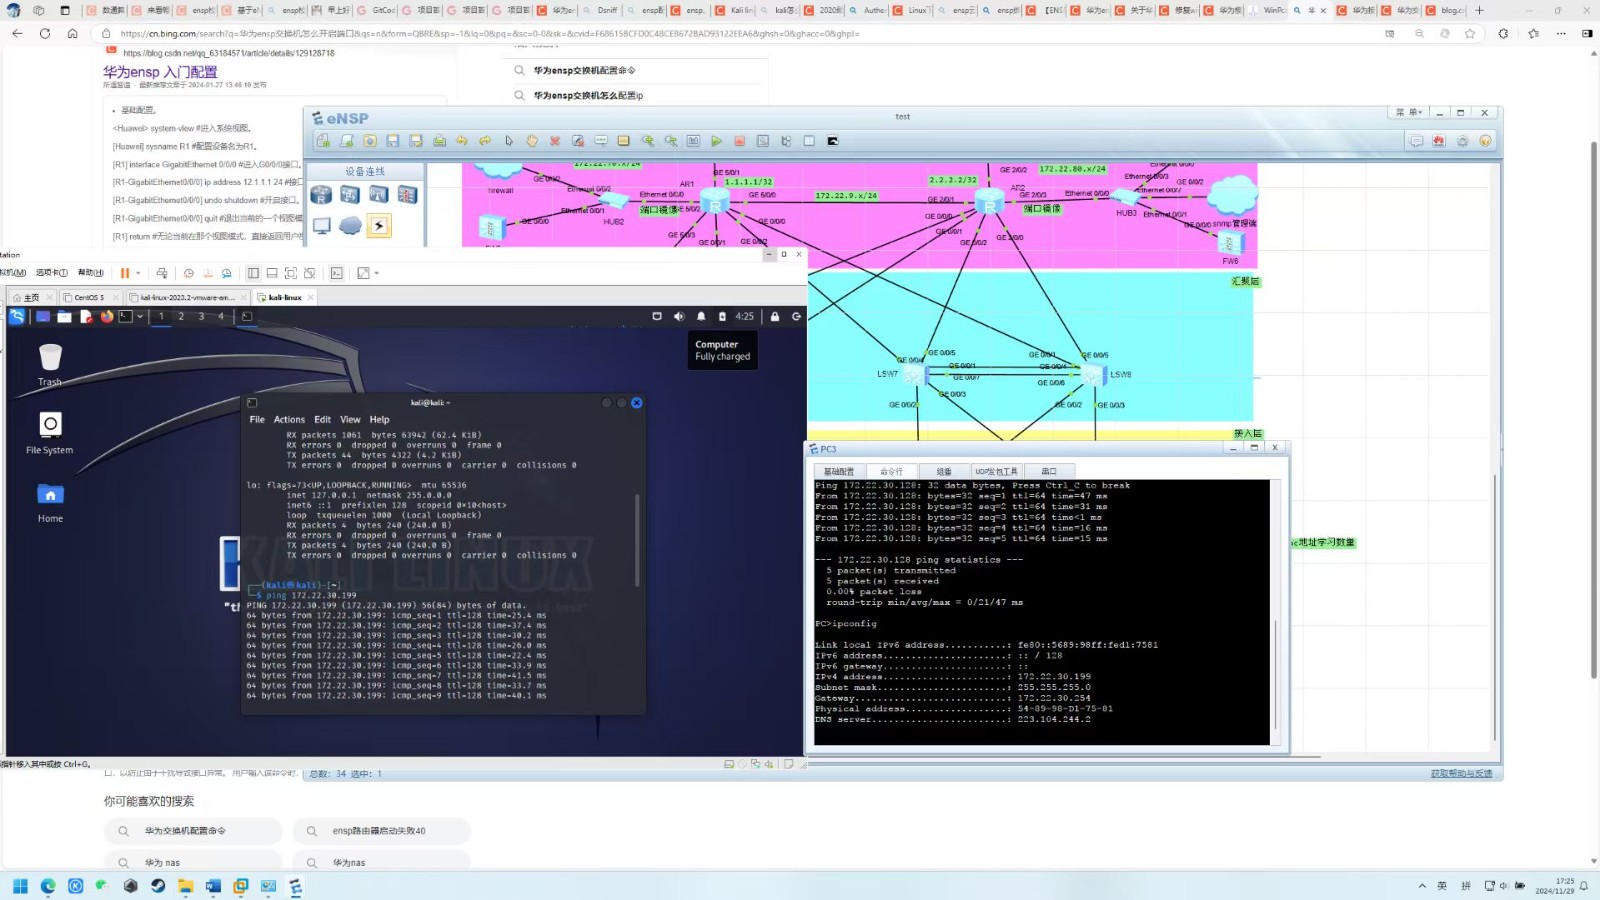Click the undo arrow in eNSP toolbar
The image size is (1600, 900).
462,141
